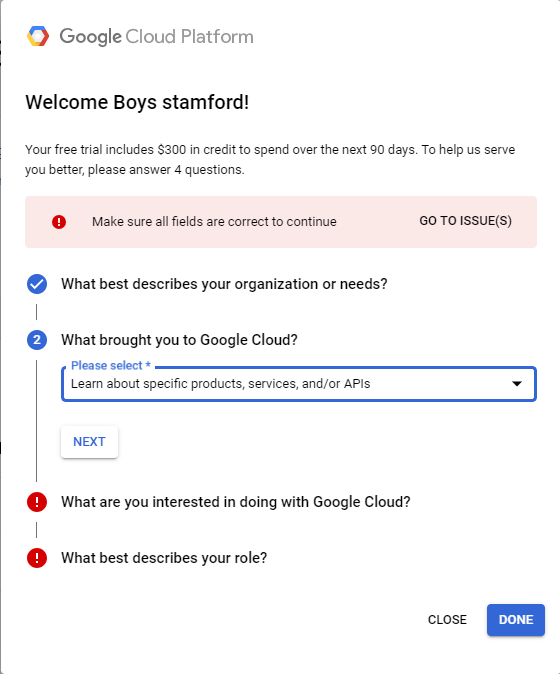The image size is (560, 674).
Task: Click the CLOSE button
Action: 447,620
